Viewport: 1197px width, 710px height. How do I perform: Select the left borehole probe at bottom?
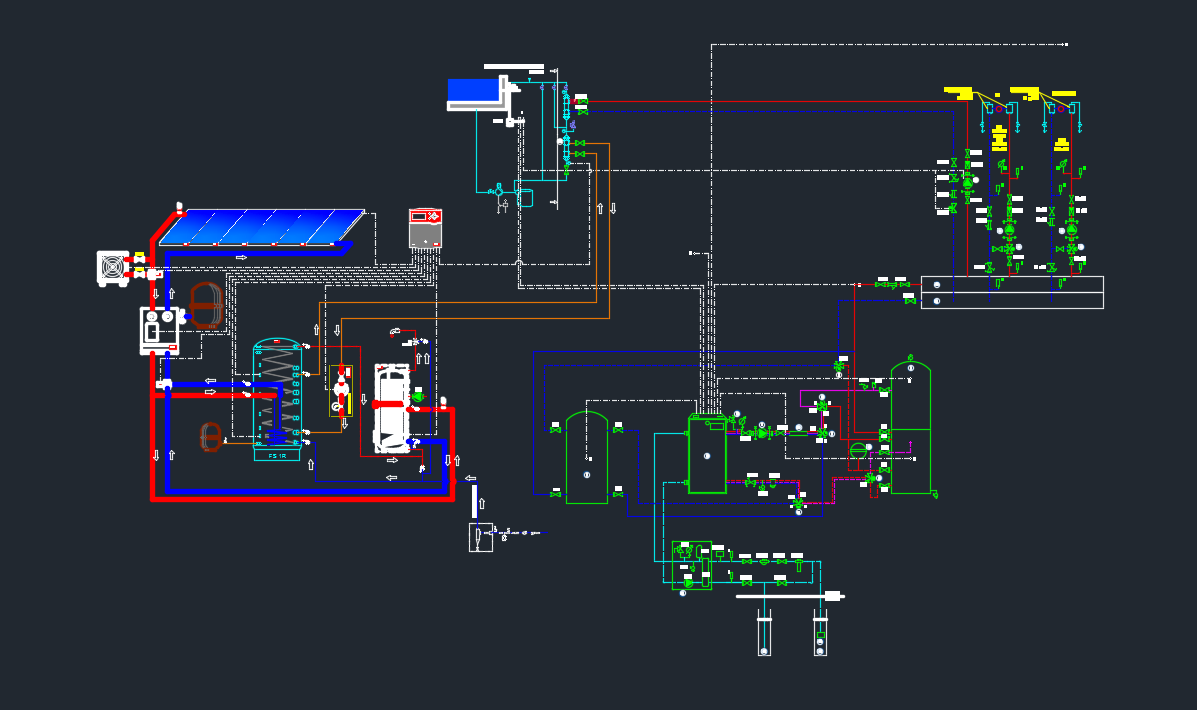764,632
